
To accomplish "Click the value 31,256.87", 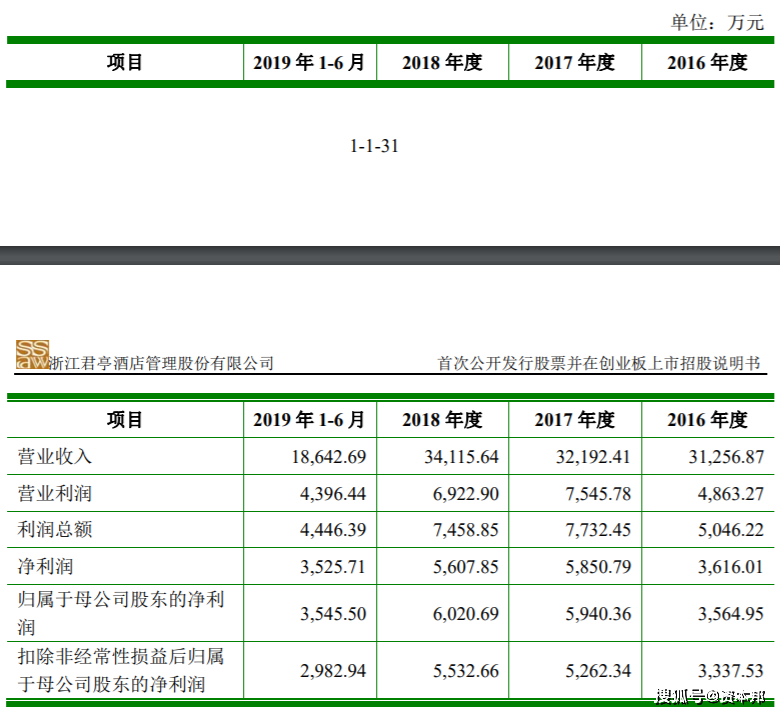I will click(726, 457).
